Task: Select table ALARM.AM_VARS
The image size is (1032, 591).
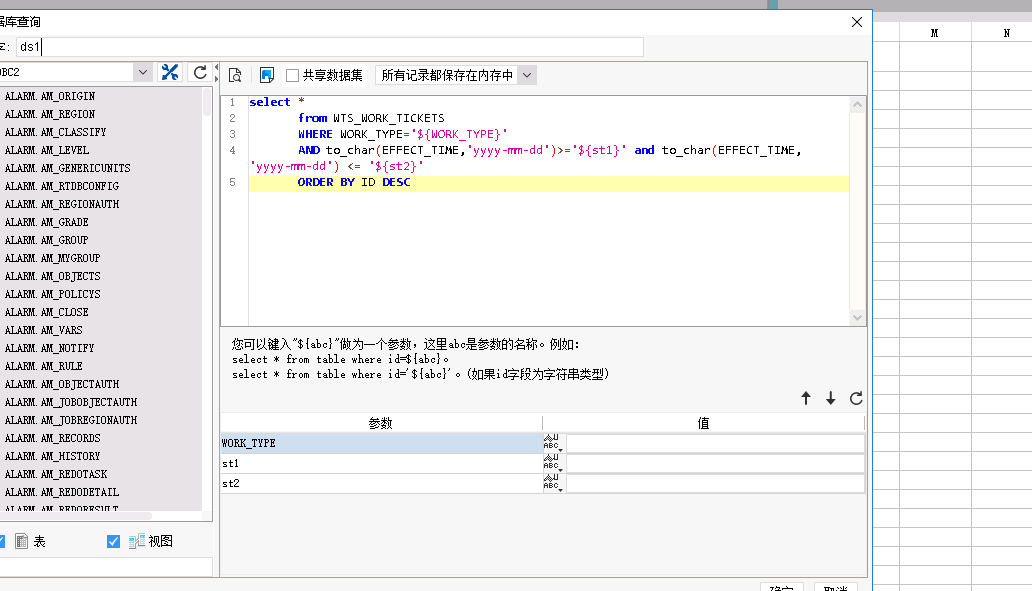Action: [x=43, y=330]
